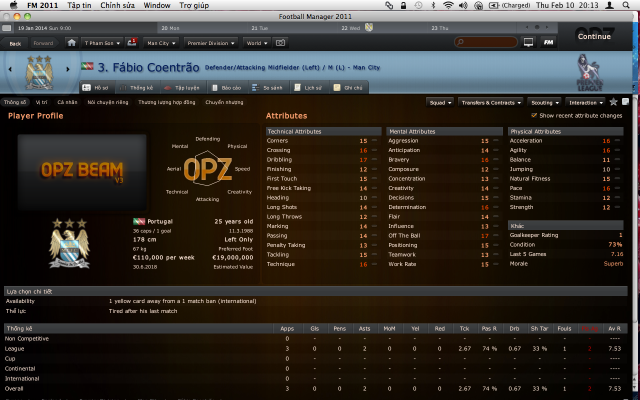Open the Chỉnh sửa menu
Image resolution: width=640 pixels, height=400 pixels.
point(117,5)
